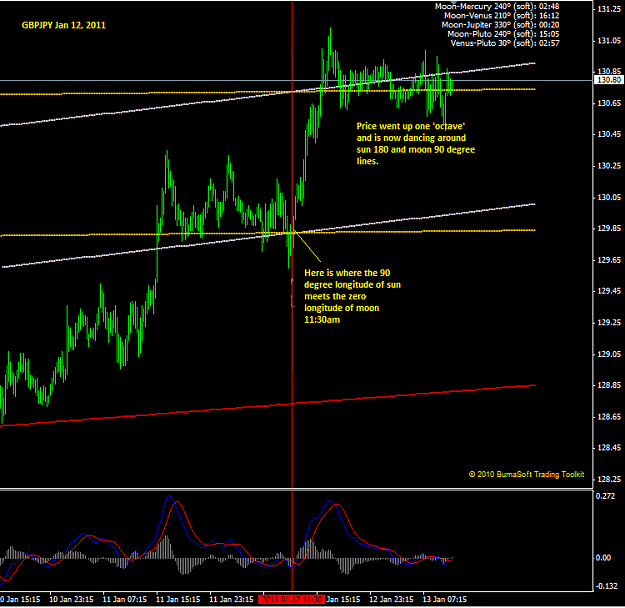
Task: Select the 'Moon-Pluto 240° (soft): 15:05' aspect line
Action: coord(503,34)
